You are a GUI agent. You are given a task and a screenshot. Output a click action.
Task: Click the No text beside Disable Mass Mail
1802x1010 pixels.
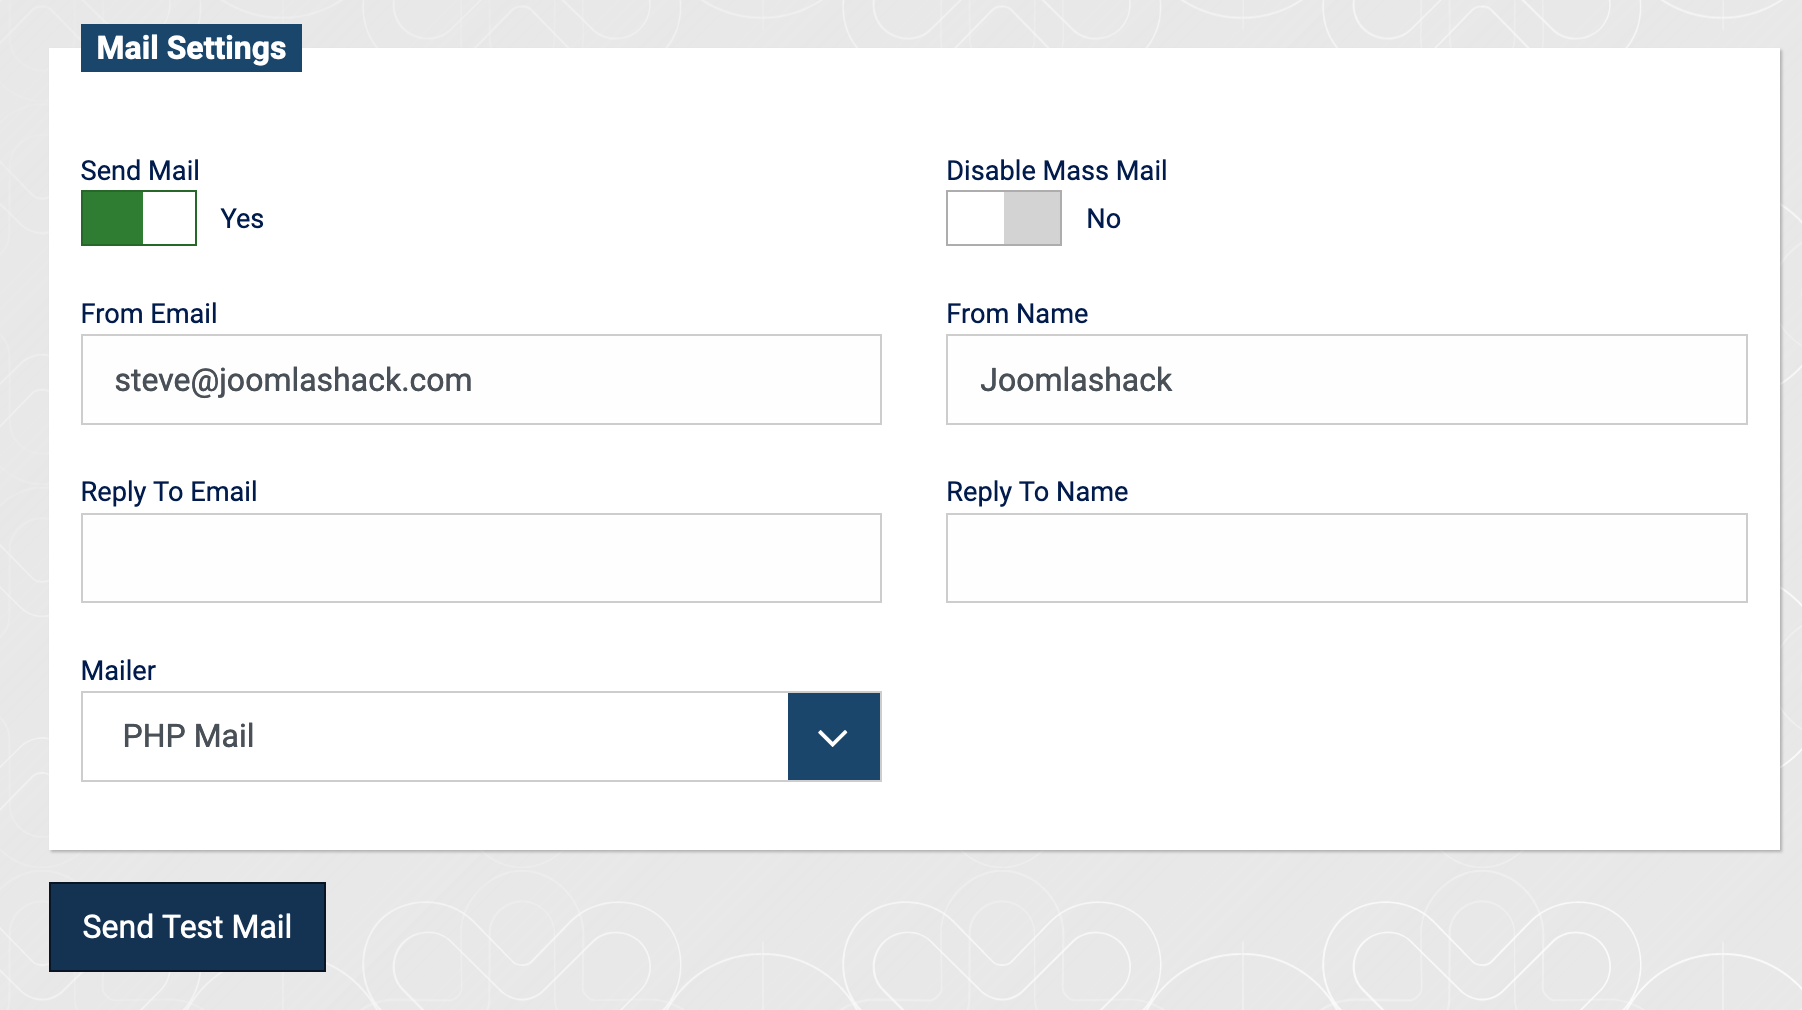(1103, 219)
